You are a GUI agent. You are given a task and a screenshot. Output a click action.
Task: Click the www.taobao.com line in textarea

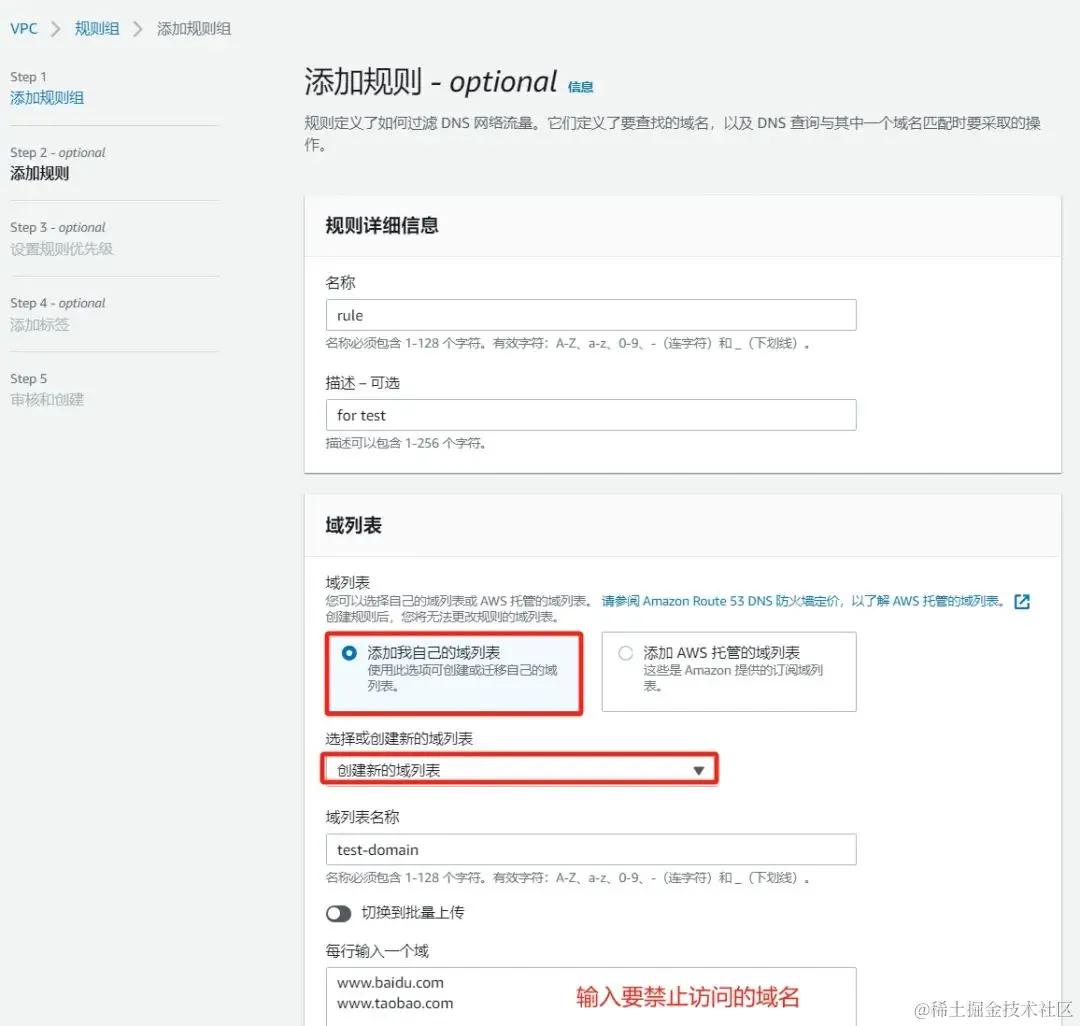point(395,1004)
